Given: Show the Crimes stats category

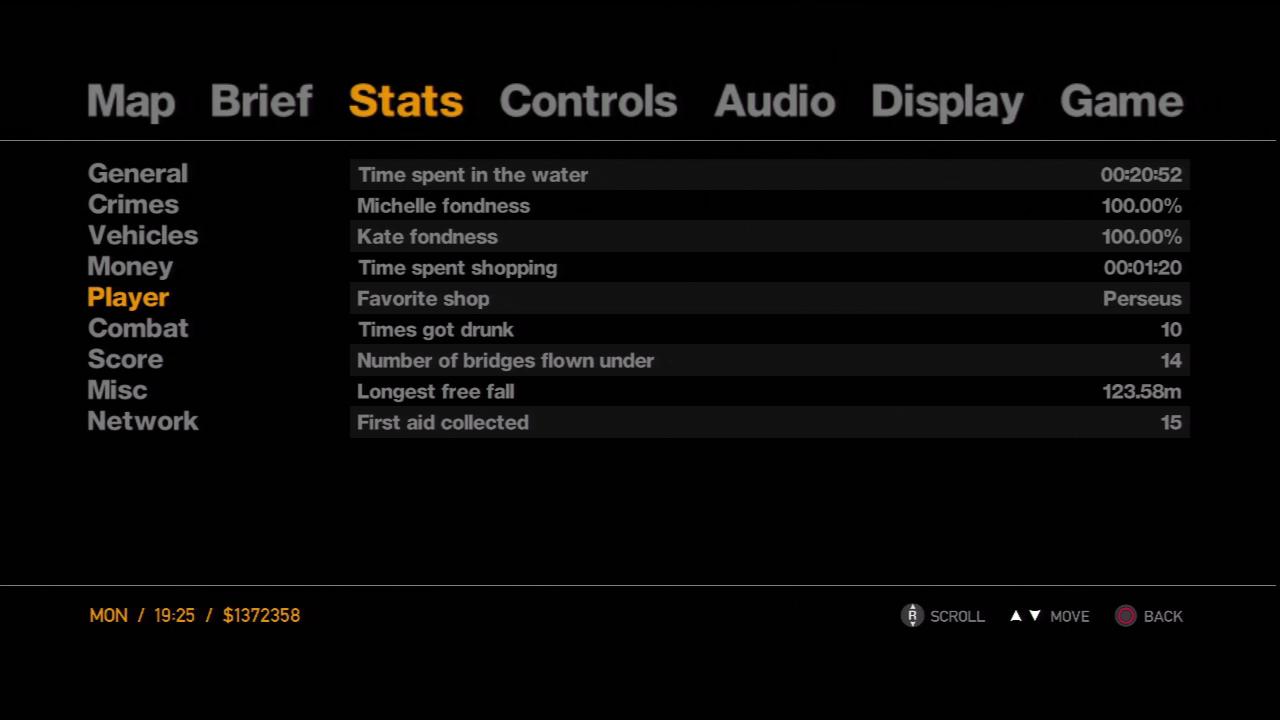Looking at the screenshot, I should (133, 204).
